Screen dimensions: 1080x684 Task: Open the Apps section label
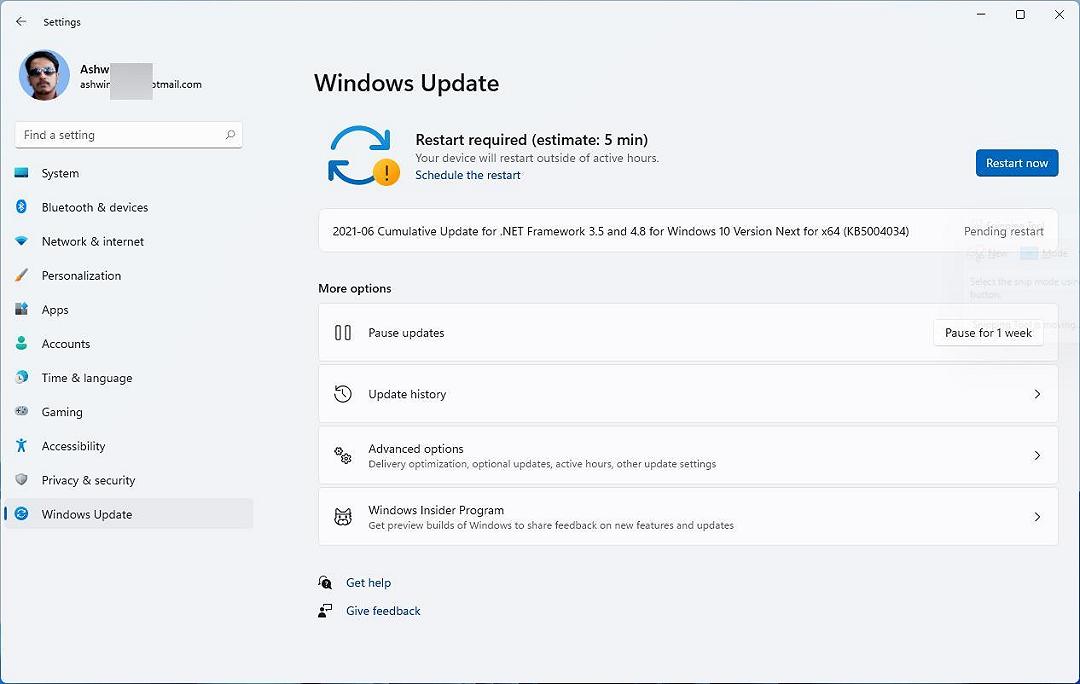tap(55, 310)
